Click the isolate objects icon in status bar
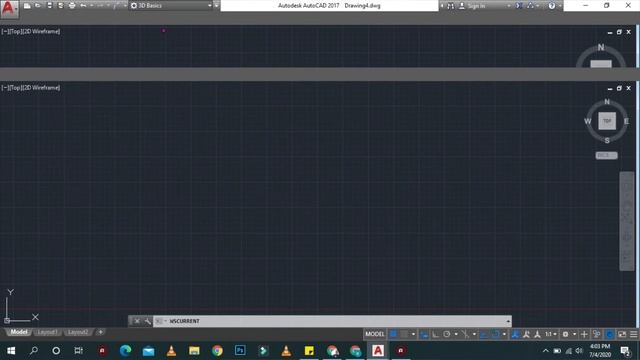The height and width of the screenshot is (360, 640). (597, 334)
